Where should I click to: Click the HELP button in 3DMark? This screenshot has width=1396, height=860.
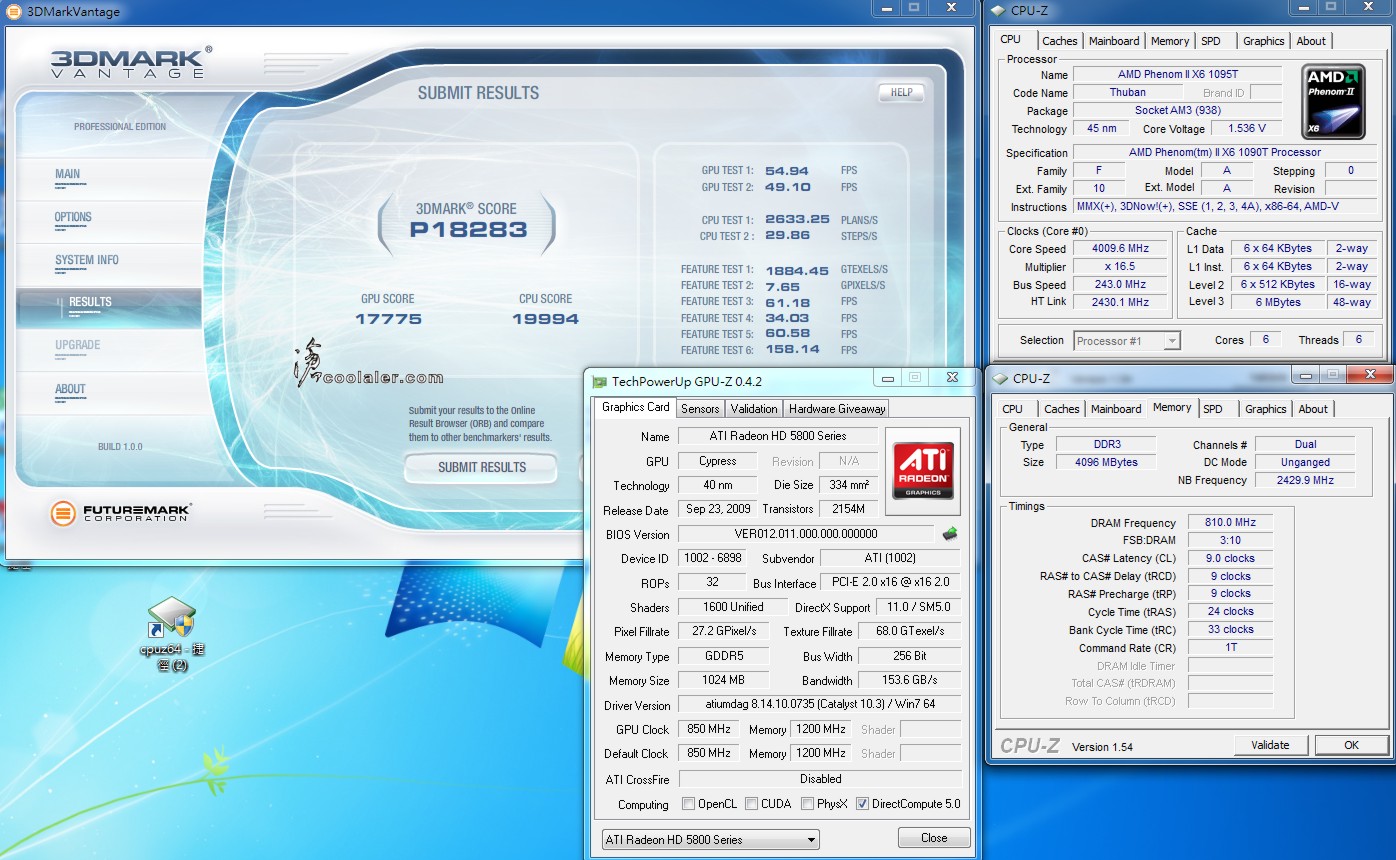tap(901, 92)
